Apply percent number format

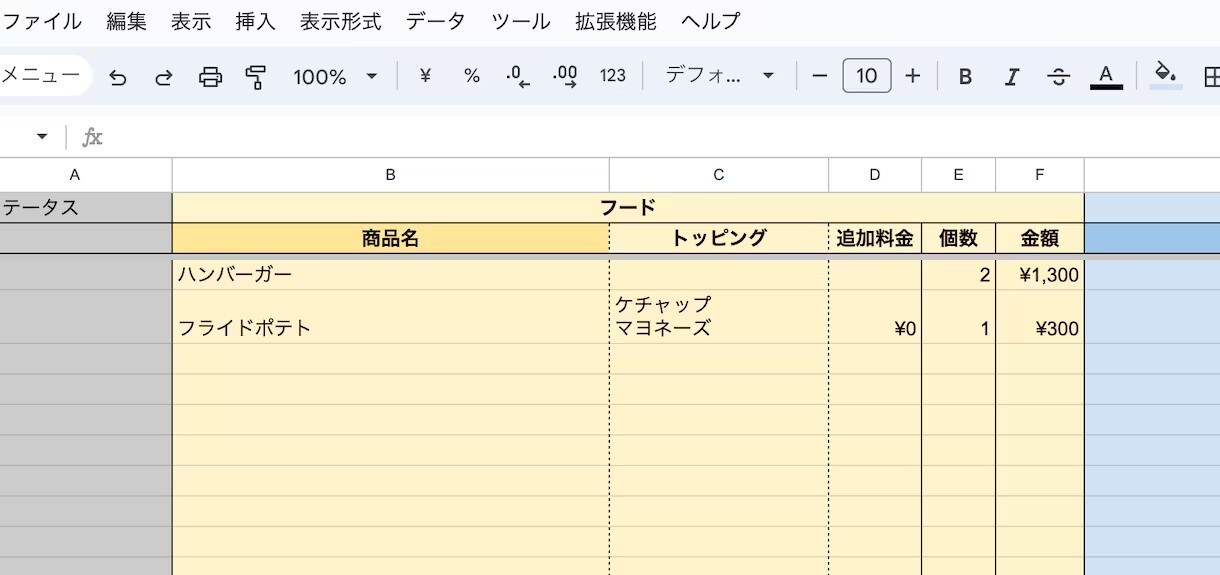[472, 76]
